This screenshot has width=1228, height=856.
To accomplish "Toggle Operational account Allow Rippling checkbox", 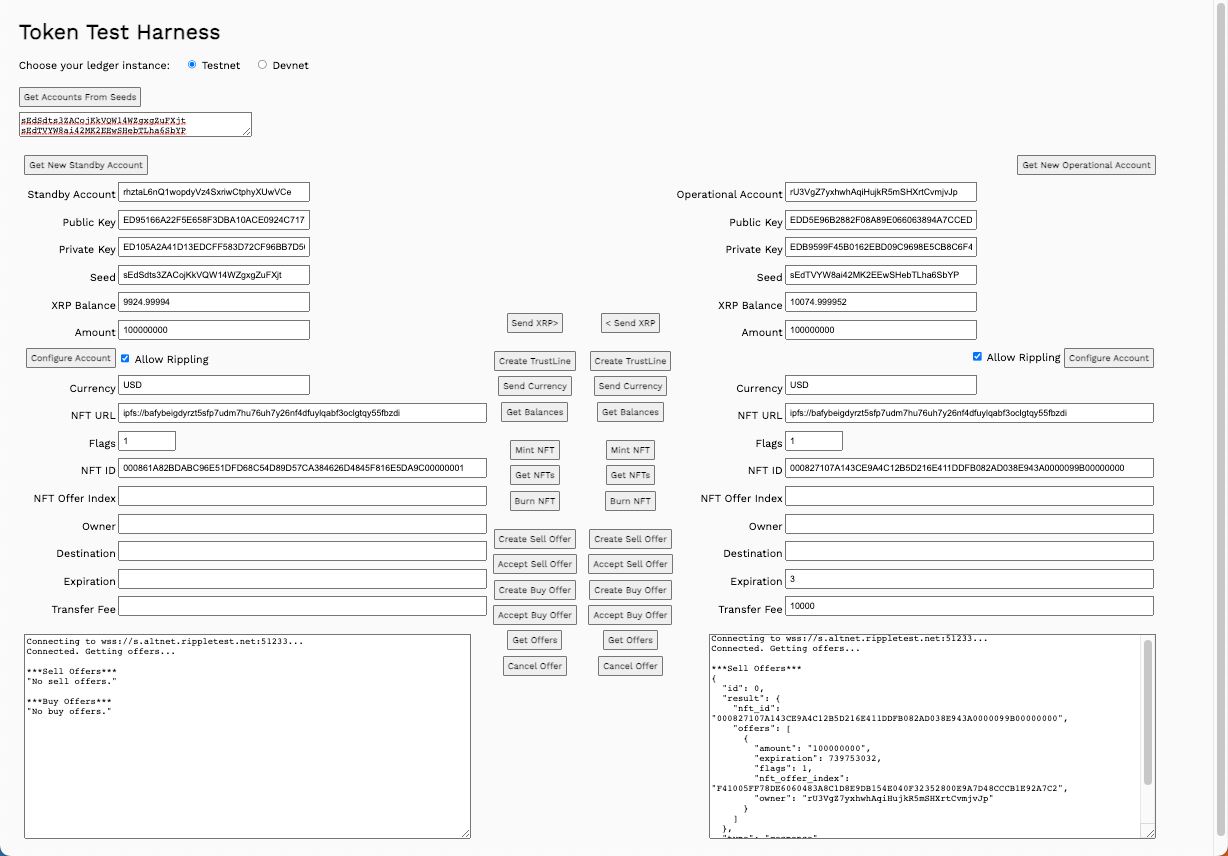I will pos(977,357).
